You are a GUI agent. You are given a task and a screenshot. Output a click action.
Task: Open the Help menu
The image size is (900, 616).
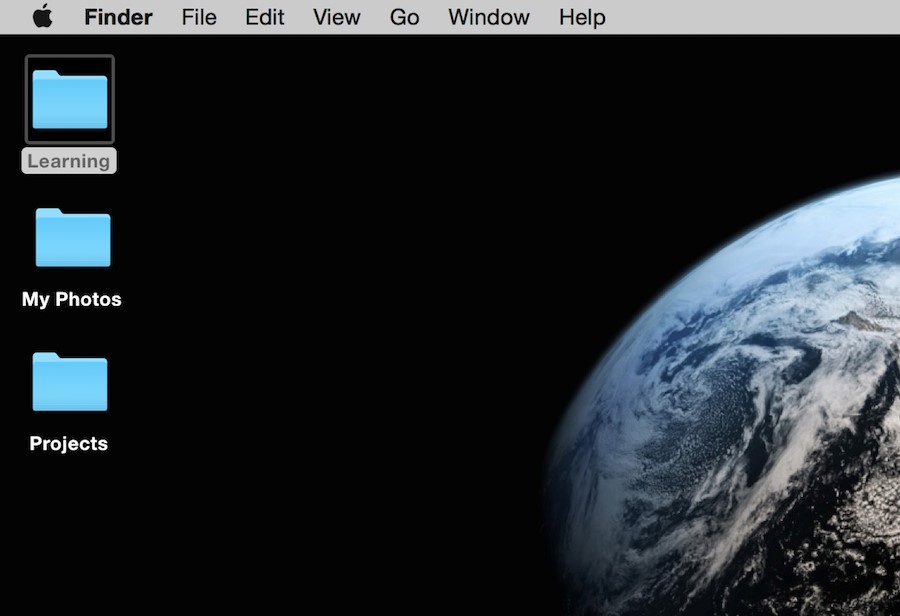pos(582,17)
